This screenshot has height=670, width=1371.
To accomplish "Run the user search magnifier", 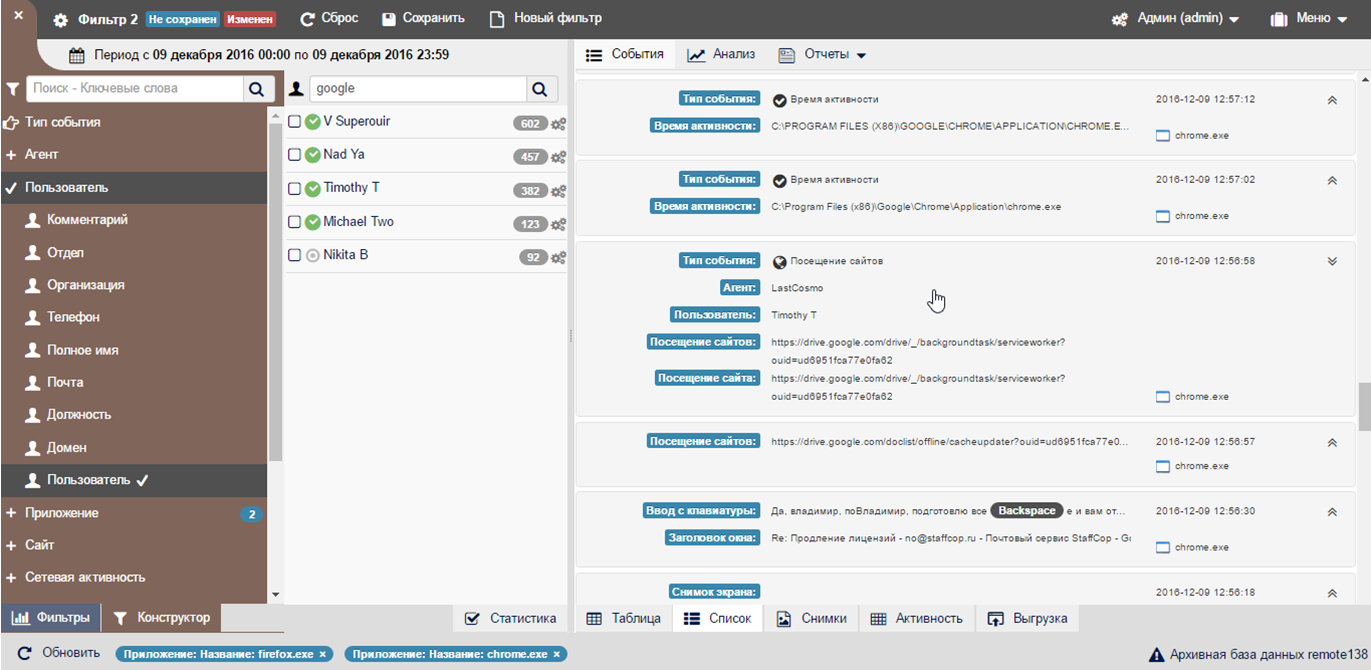I will pos(540,89).
